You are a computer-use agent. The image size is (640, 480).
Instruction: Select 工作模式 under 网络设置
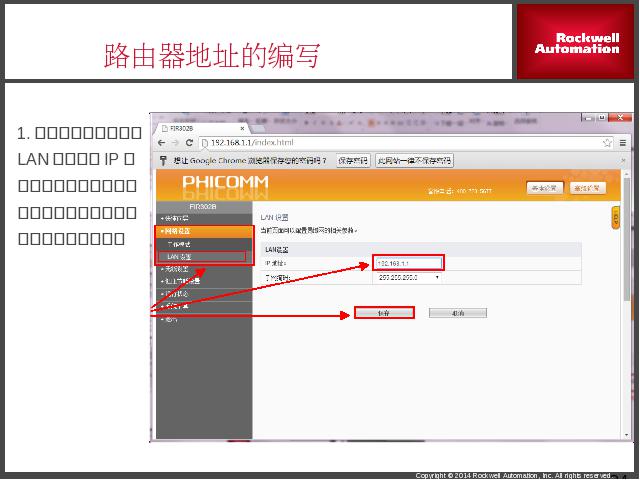point(204,244)
